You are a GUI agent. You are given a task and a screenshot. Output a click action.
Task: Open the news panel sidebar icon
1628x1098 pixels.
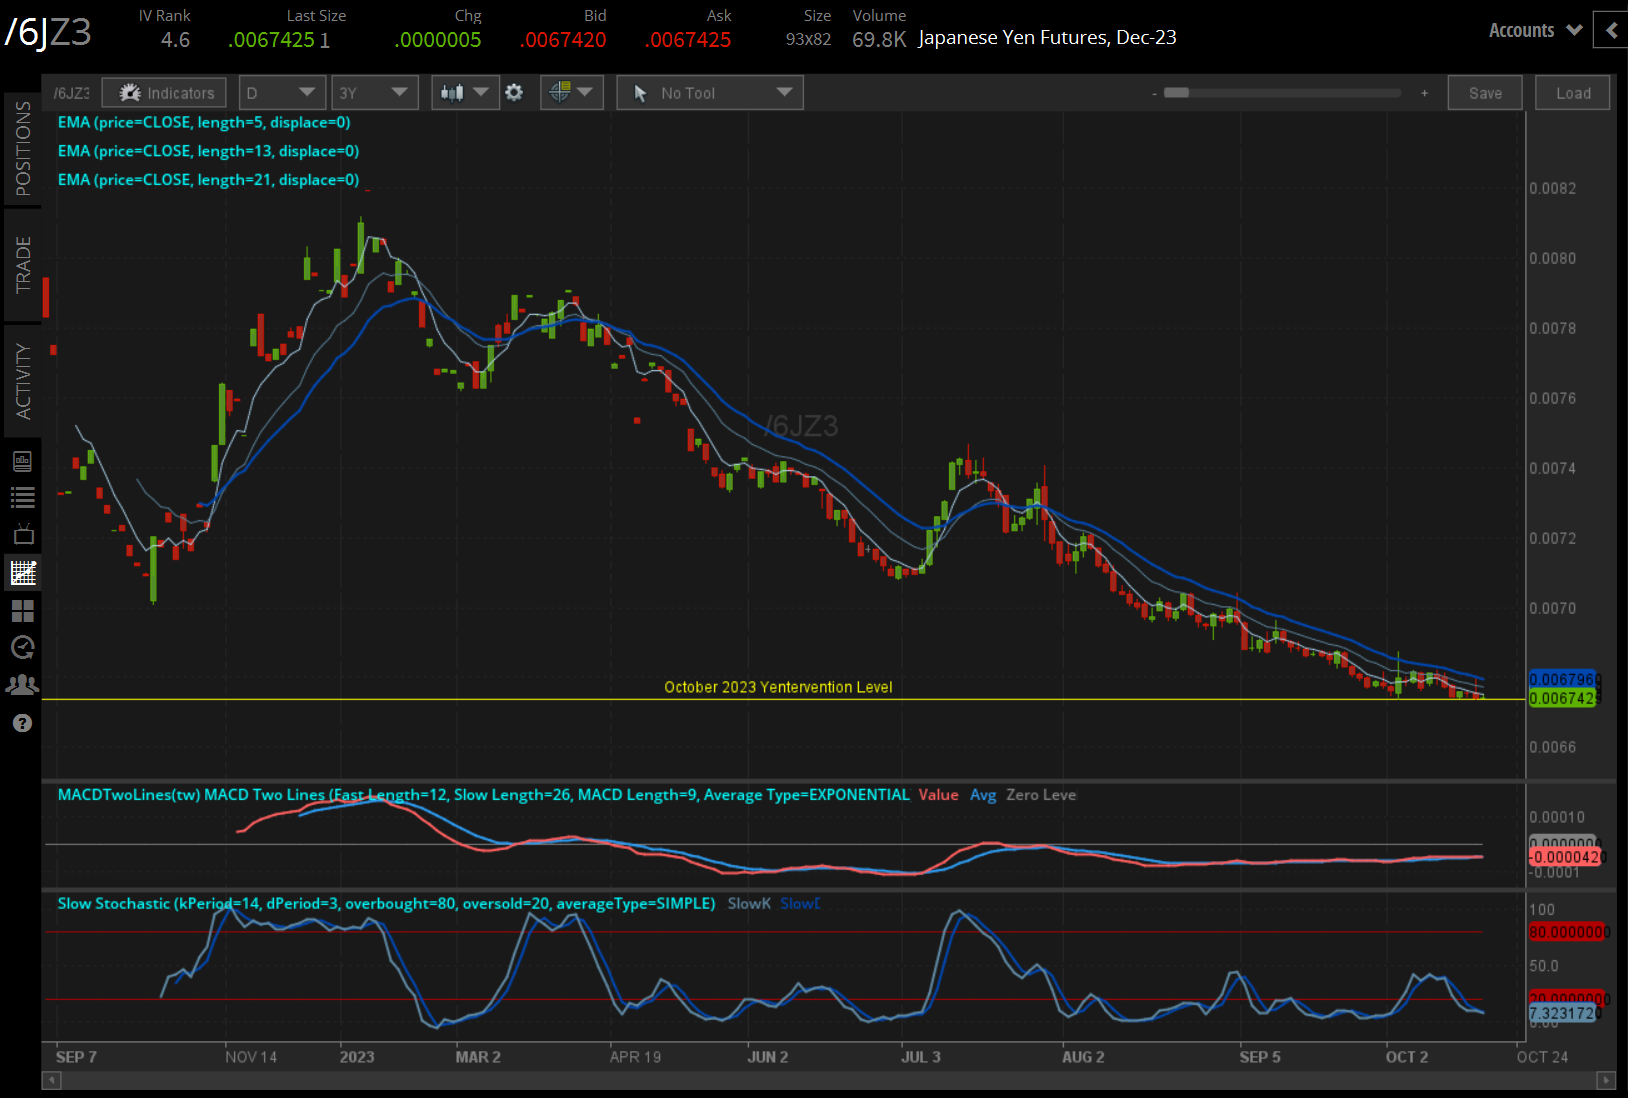click(22, 461)
